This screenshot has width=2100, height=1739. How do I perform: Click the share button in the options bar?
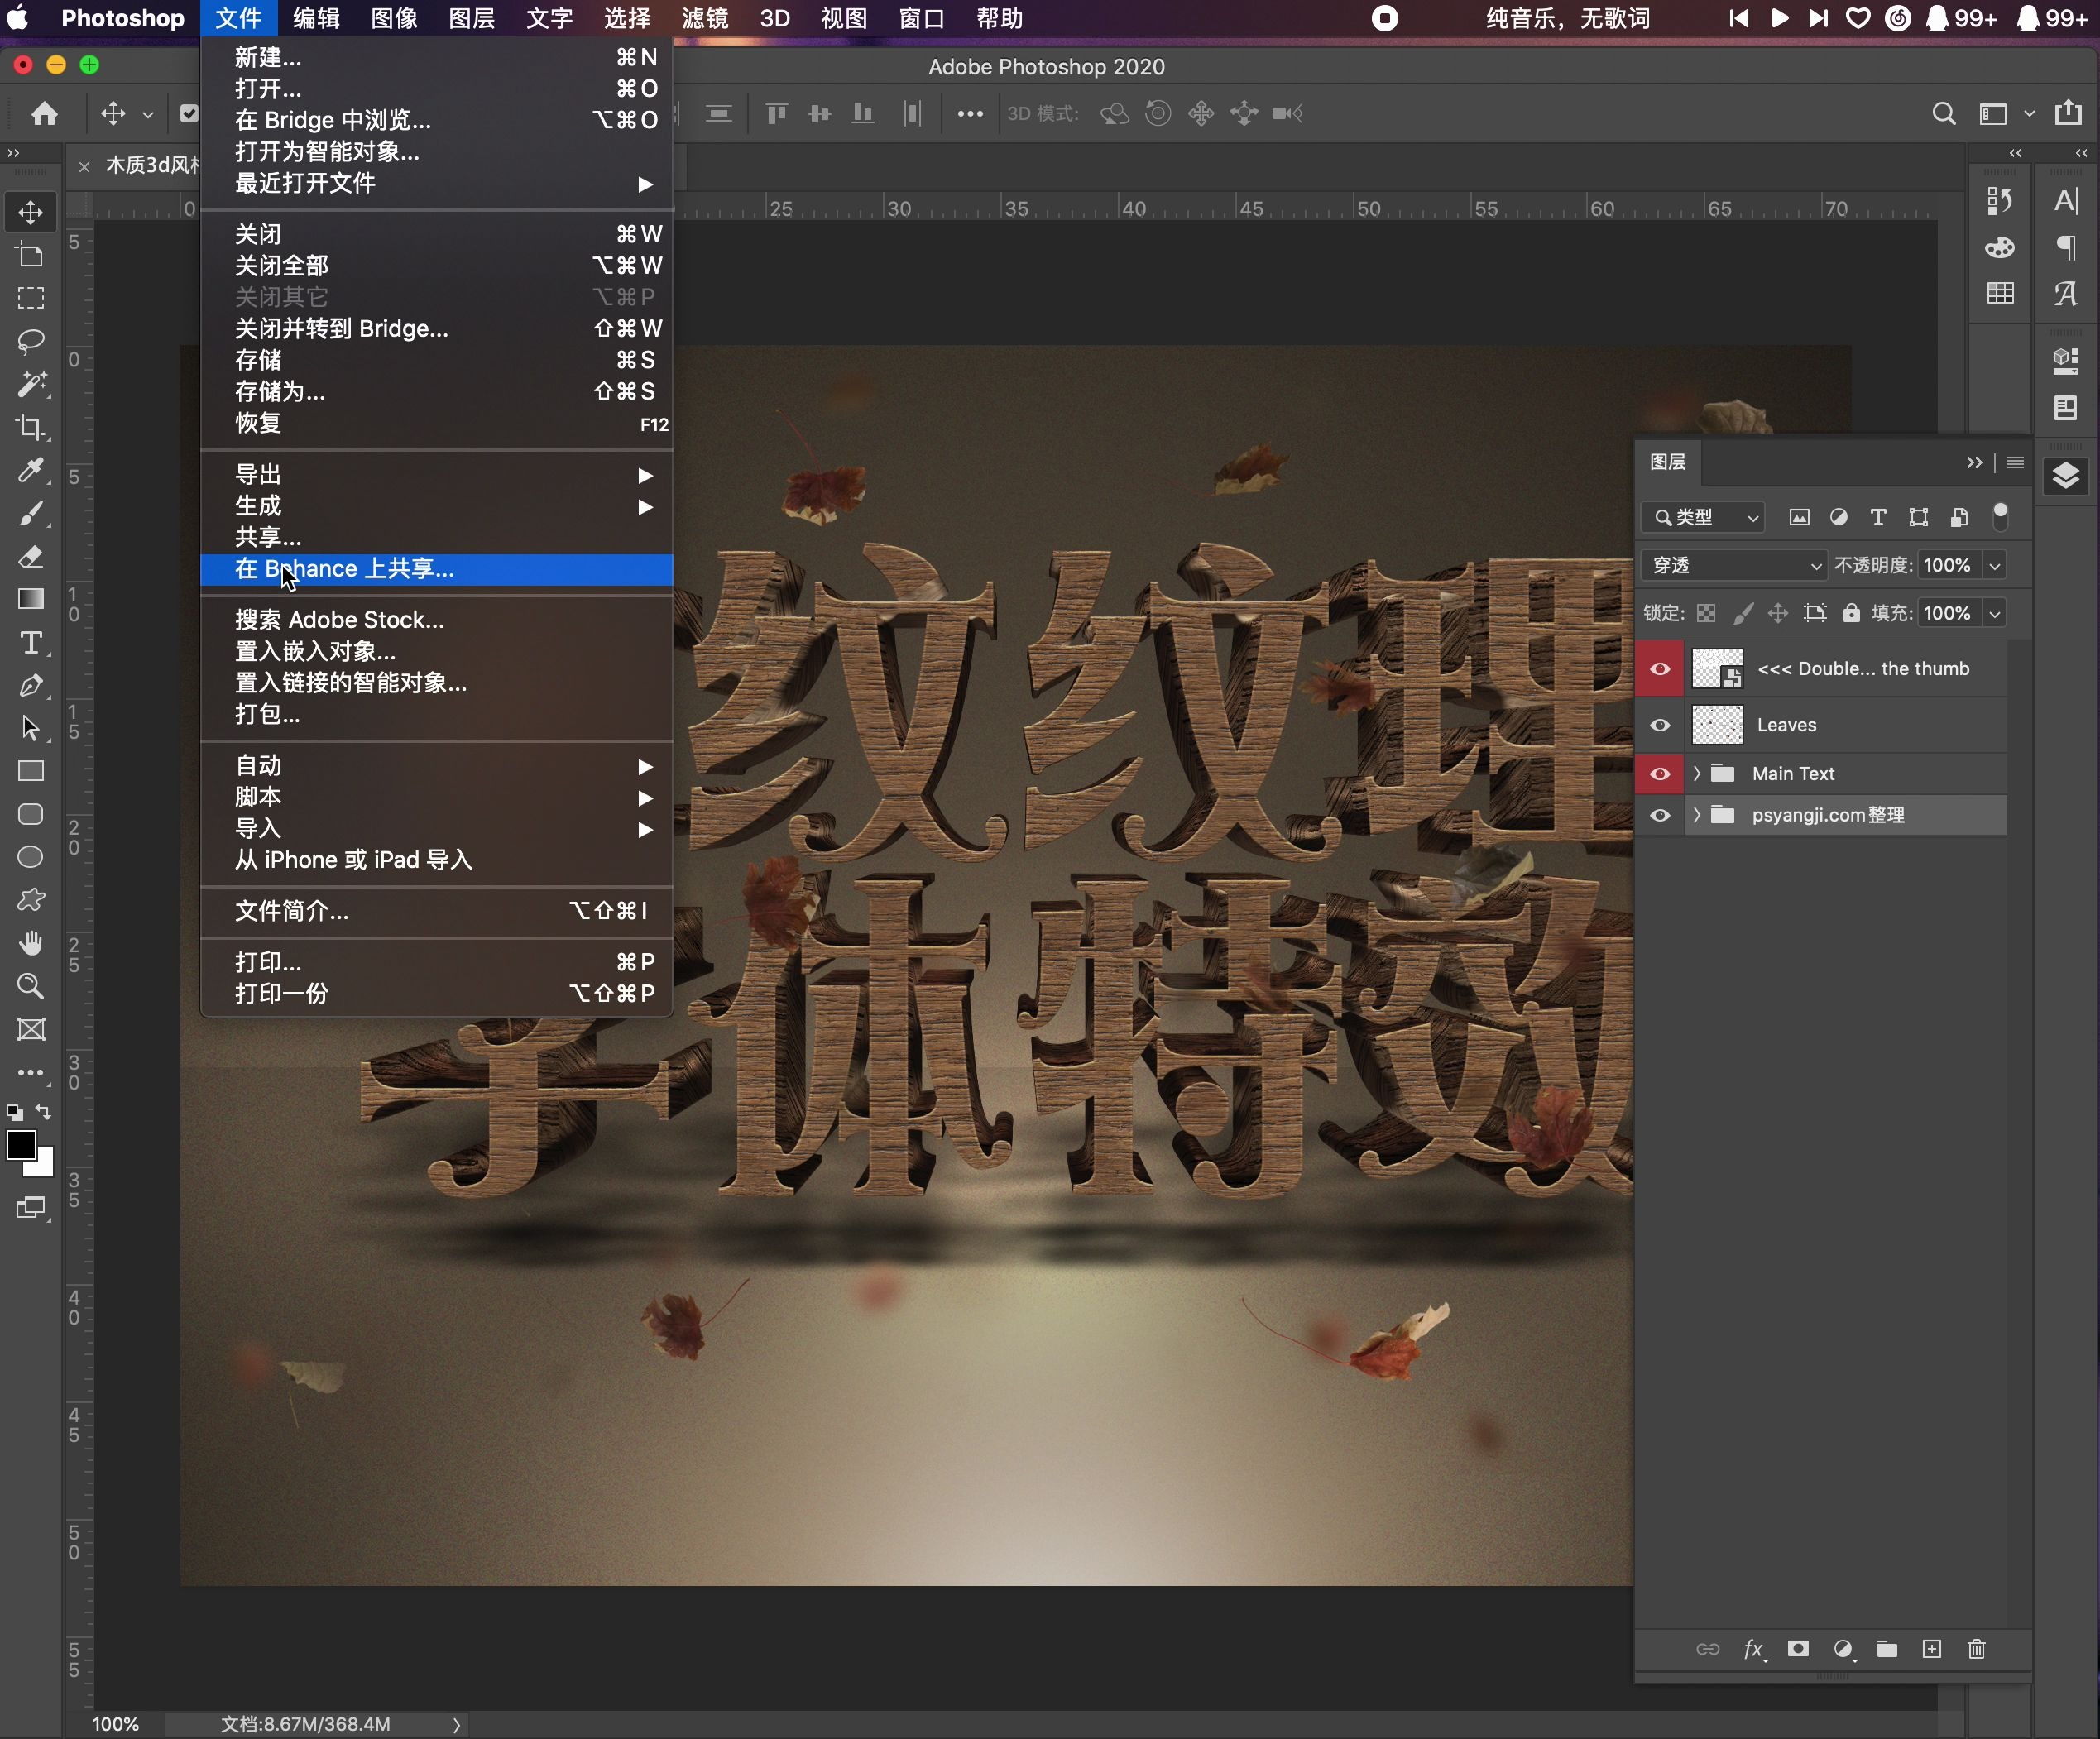(2068, 114)
